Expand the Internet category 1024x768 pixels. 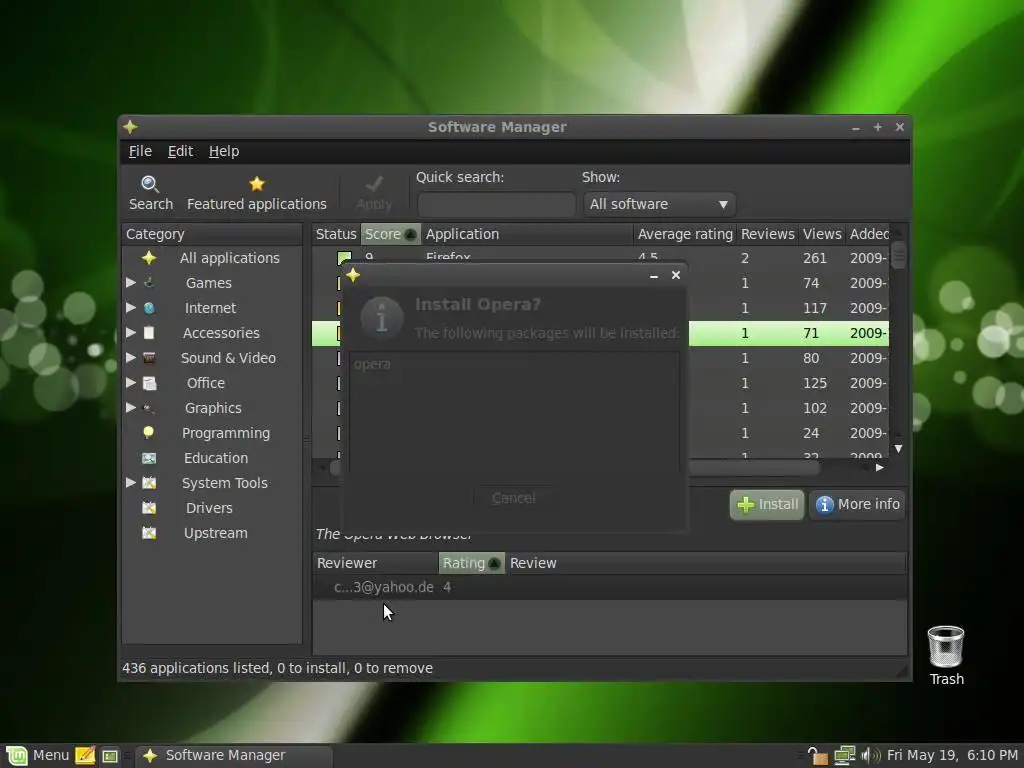[131, 308]
